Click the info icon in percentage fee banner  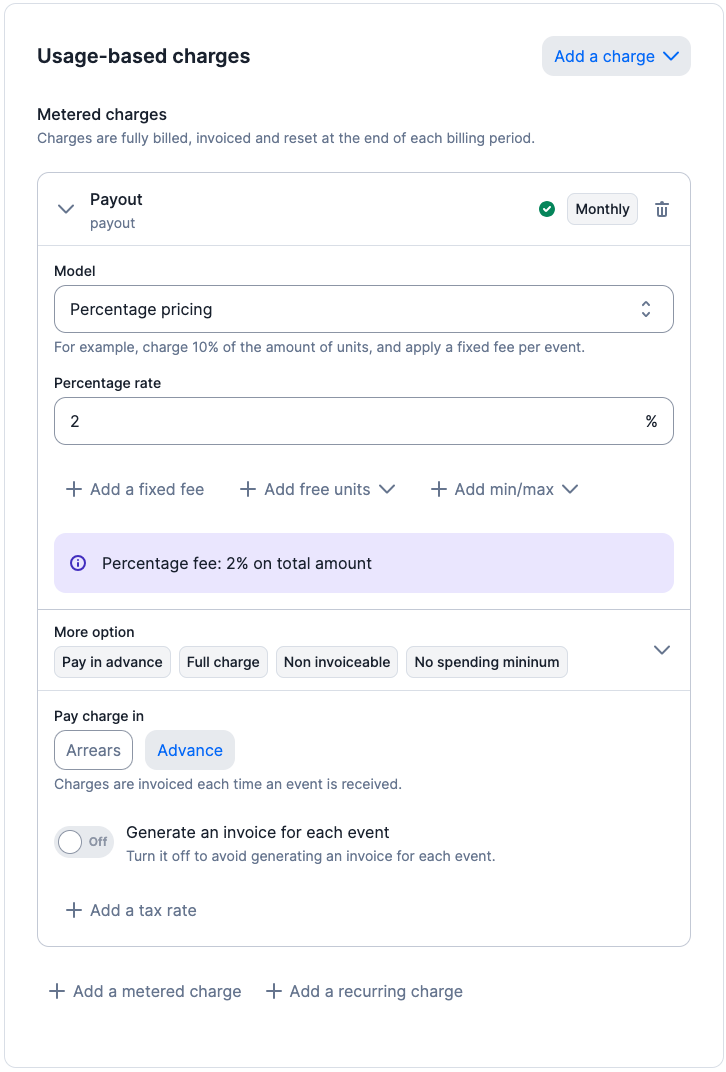78,563
